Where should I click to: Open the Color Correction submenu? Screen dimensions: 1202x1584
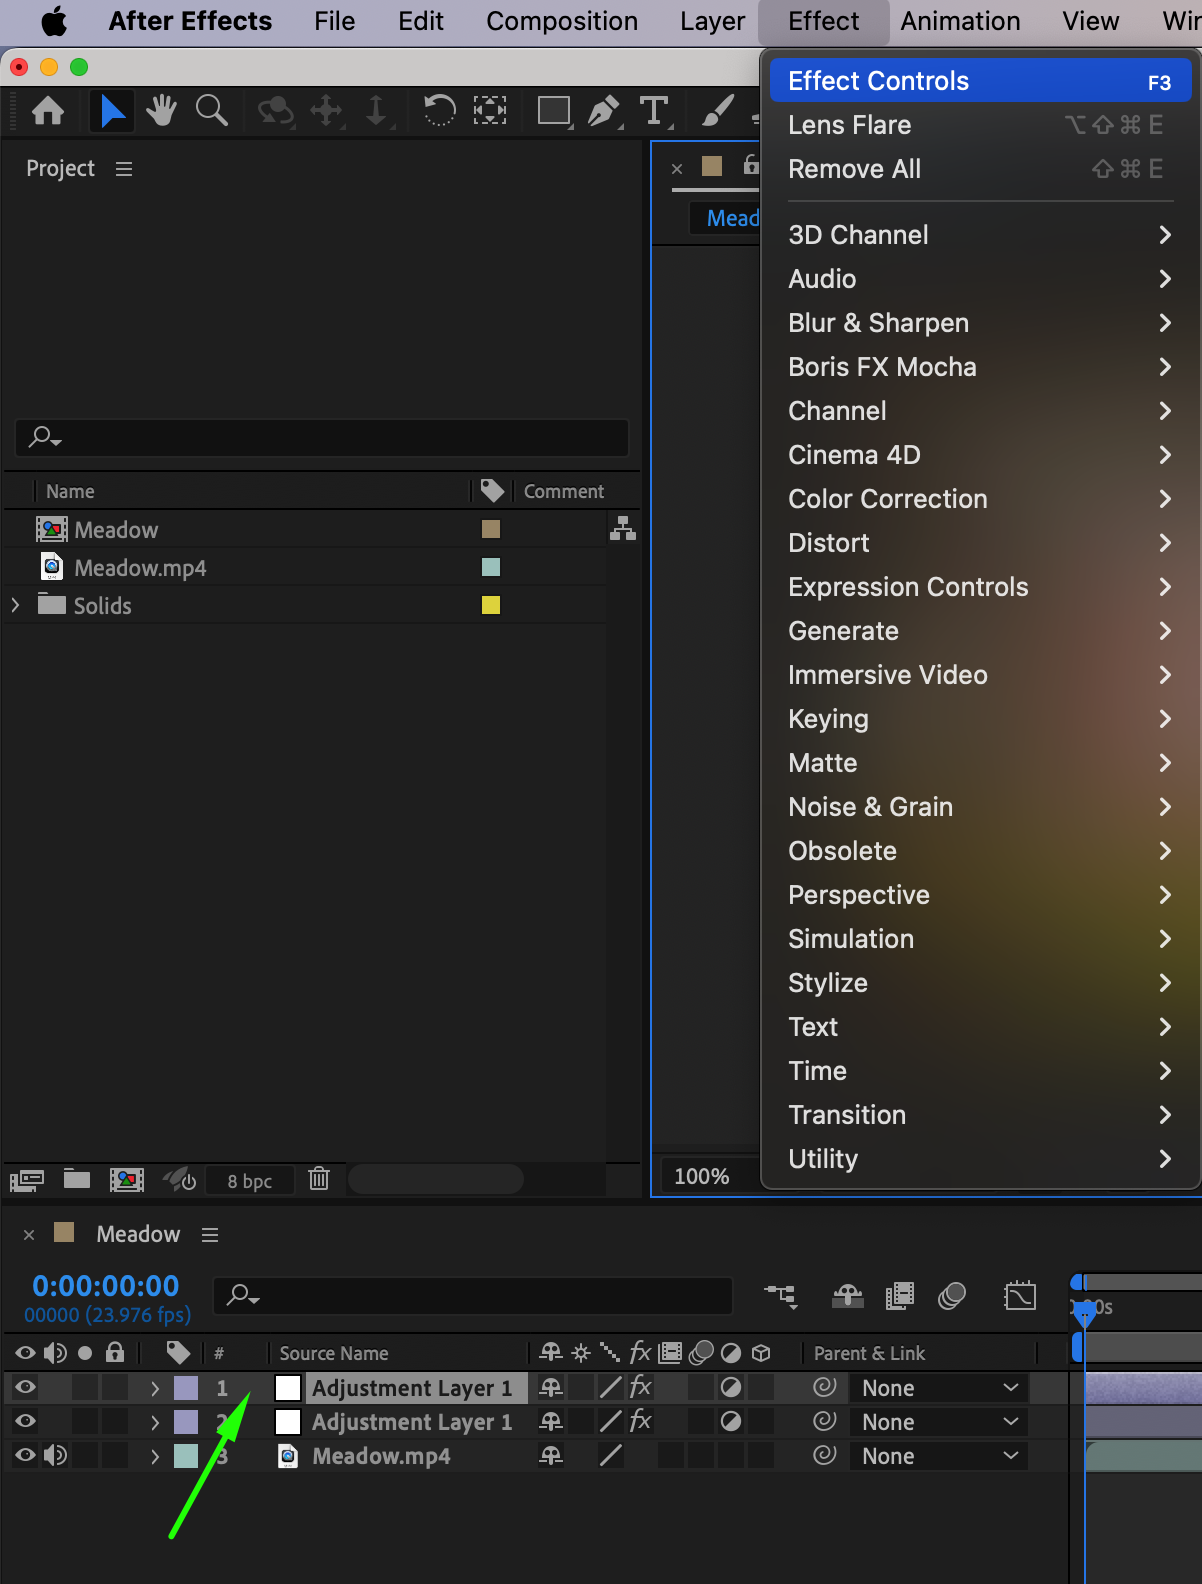pyautogui.click(x=980, y=499)
